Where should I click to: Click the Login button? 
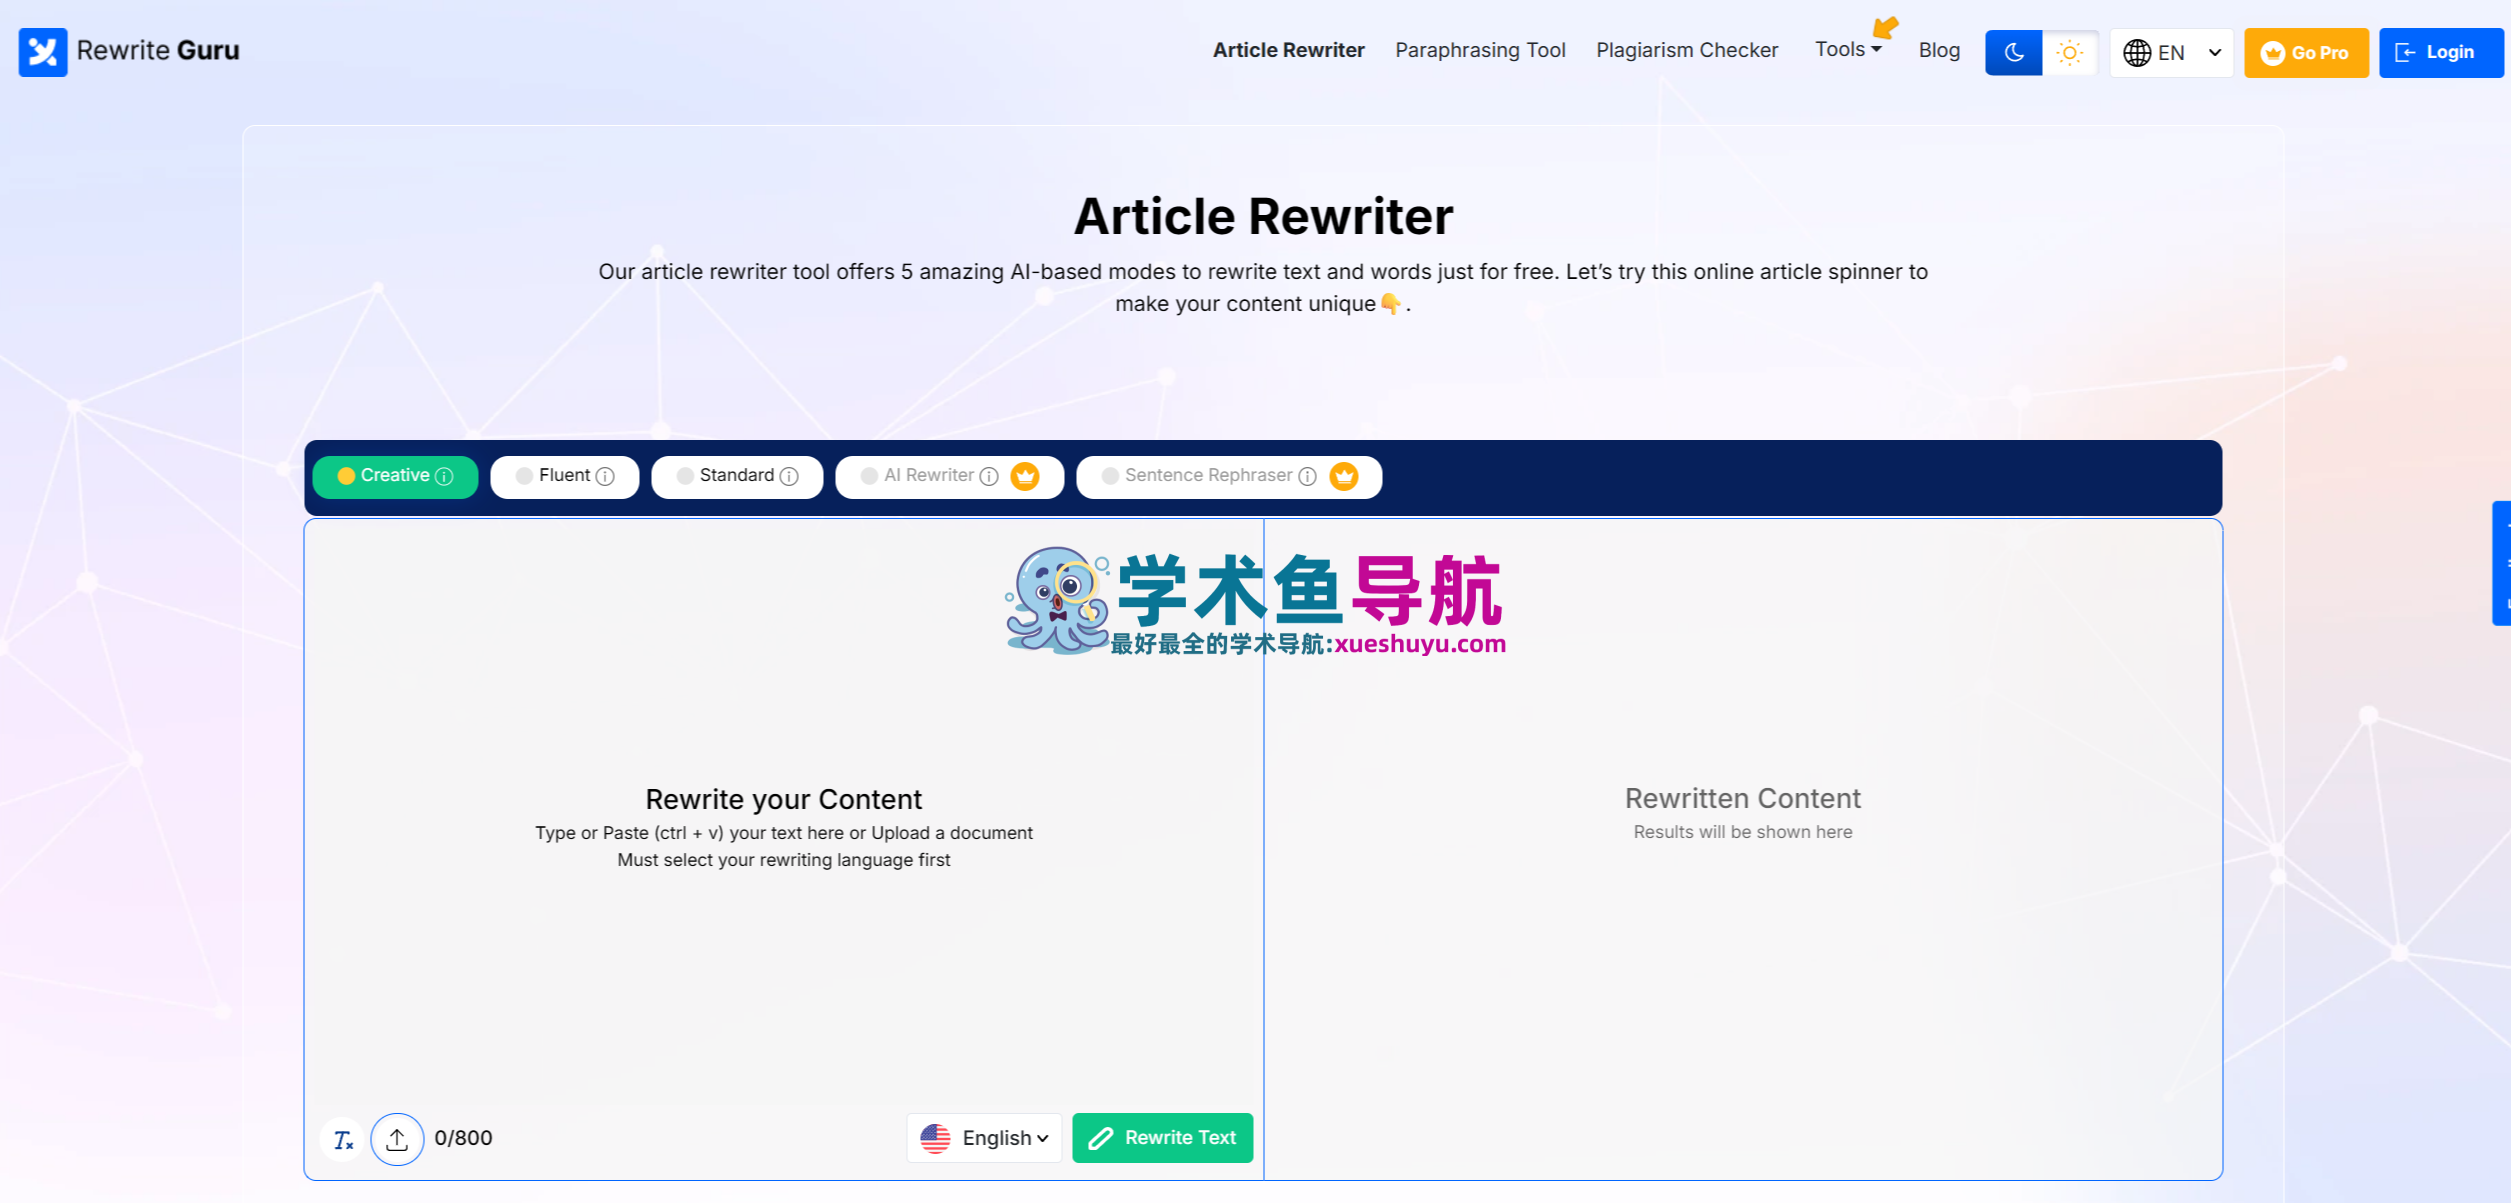pos(2440,53)
